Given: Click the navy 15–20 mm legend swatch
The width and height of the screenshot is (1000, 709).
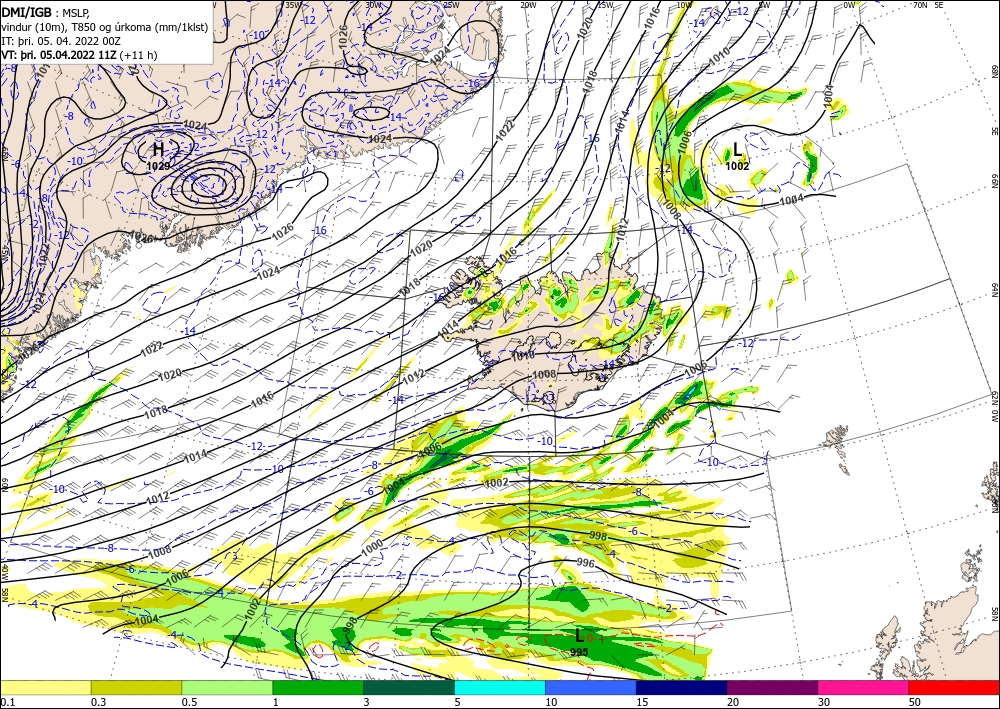Looking at the screenshot, I should (x=682, y=687).
